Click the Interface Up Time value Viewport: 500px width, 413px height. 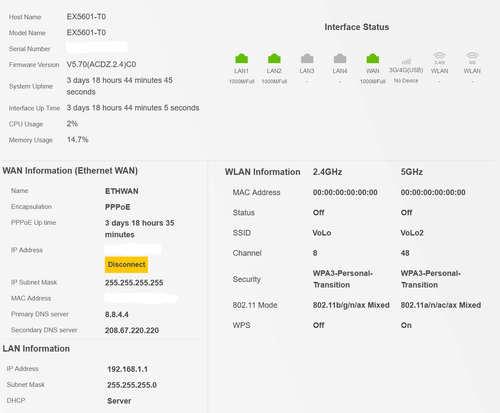[x=133, y=108]
